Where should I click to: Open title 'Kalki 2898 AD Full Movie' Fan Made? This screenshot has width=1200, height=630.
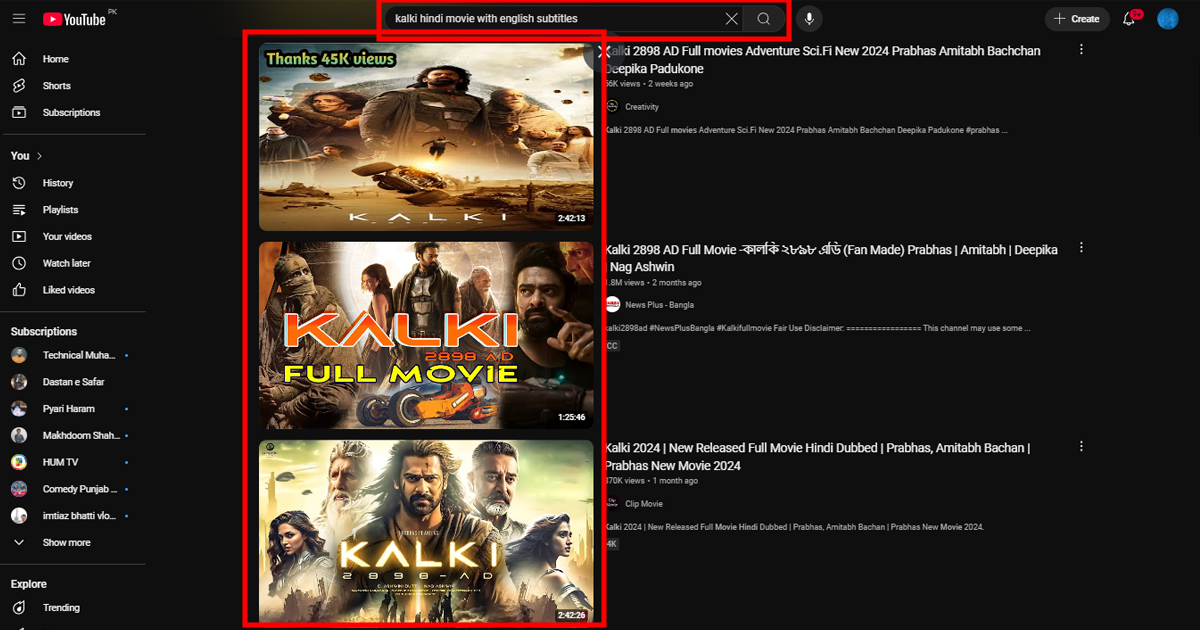pos(830,258)
